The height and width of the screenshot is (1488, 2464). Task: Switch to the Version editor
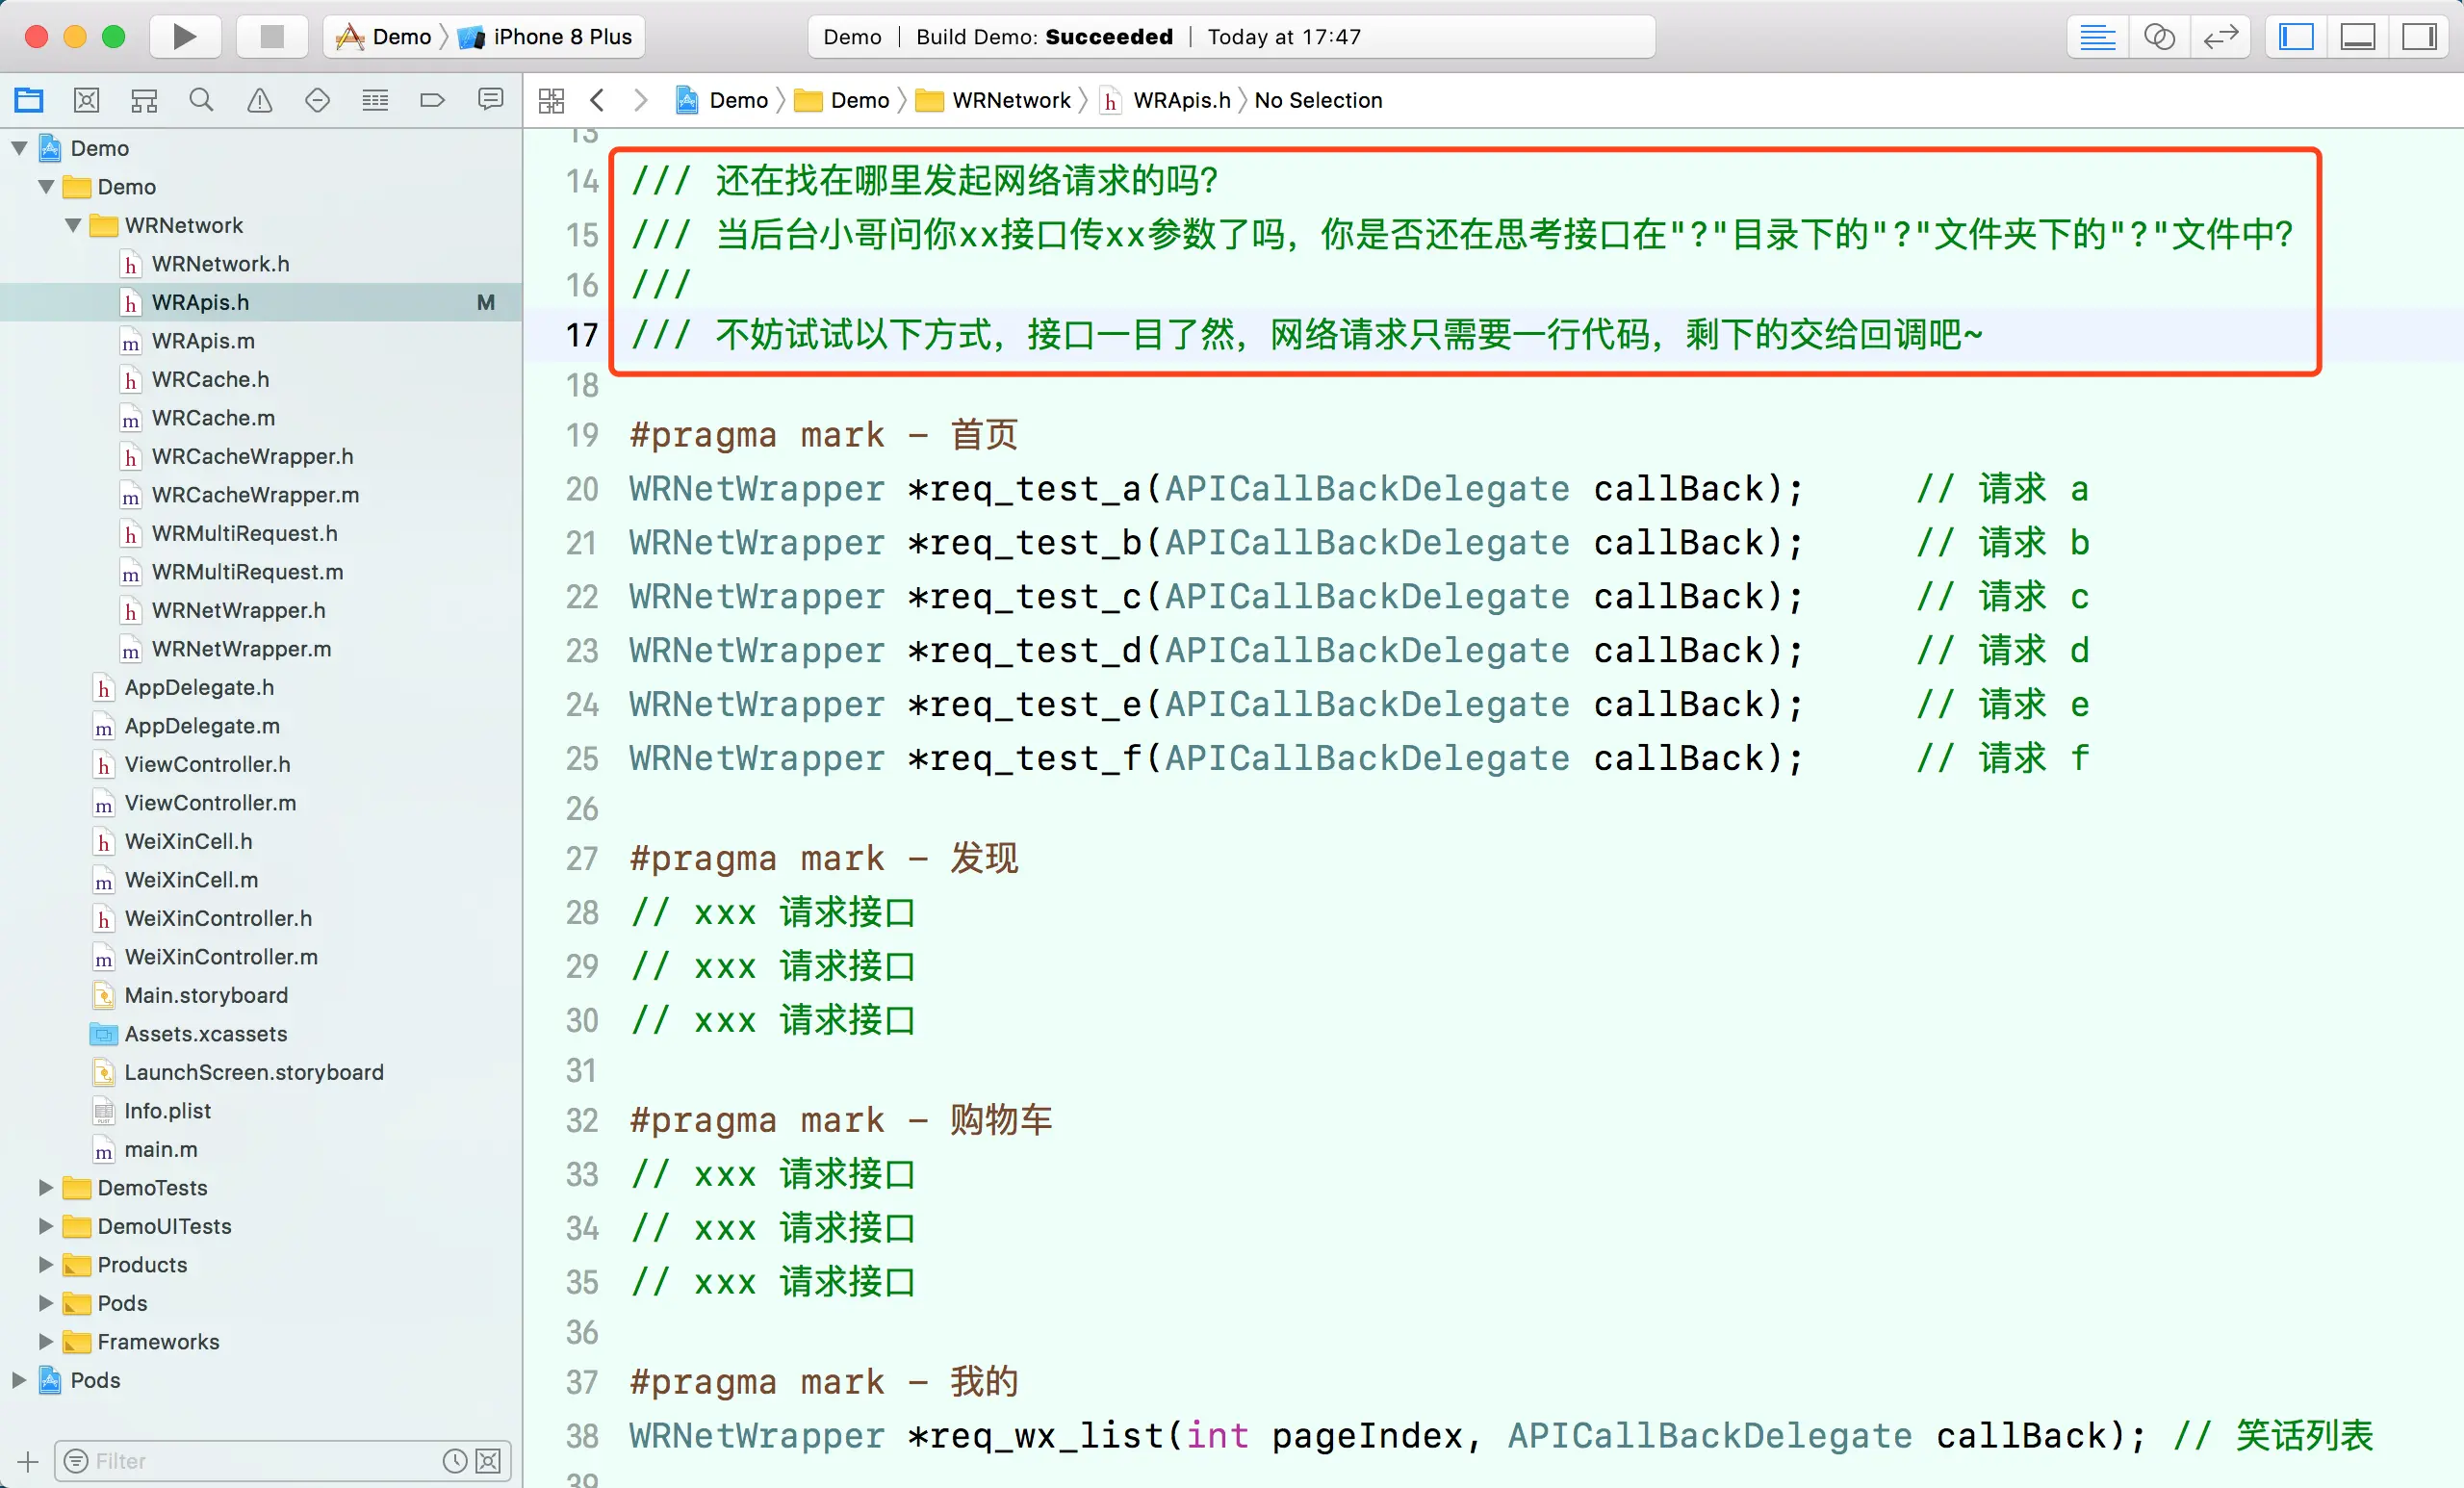click(2220, 37)
